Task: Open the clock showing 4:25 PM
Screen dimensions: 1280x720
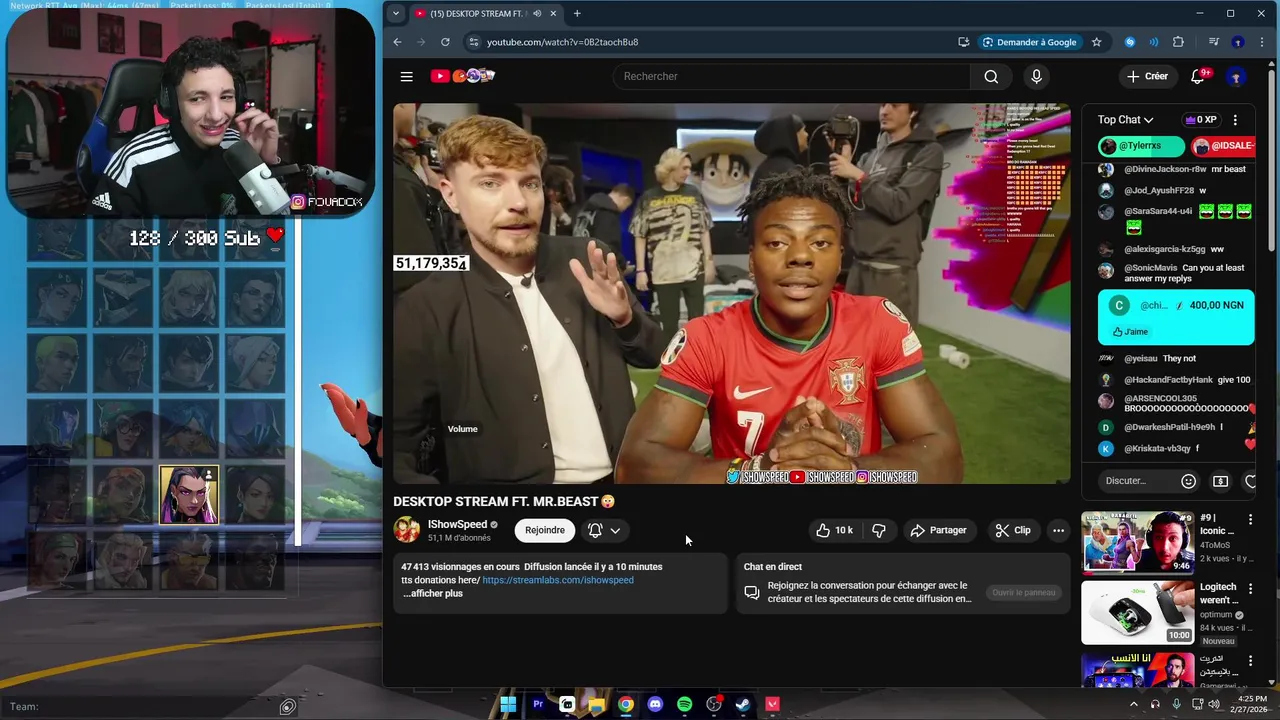Action: point(1252,704)
